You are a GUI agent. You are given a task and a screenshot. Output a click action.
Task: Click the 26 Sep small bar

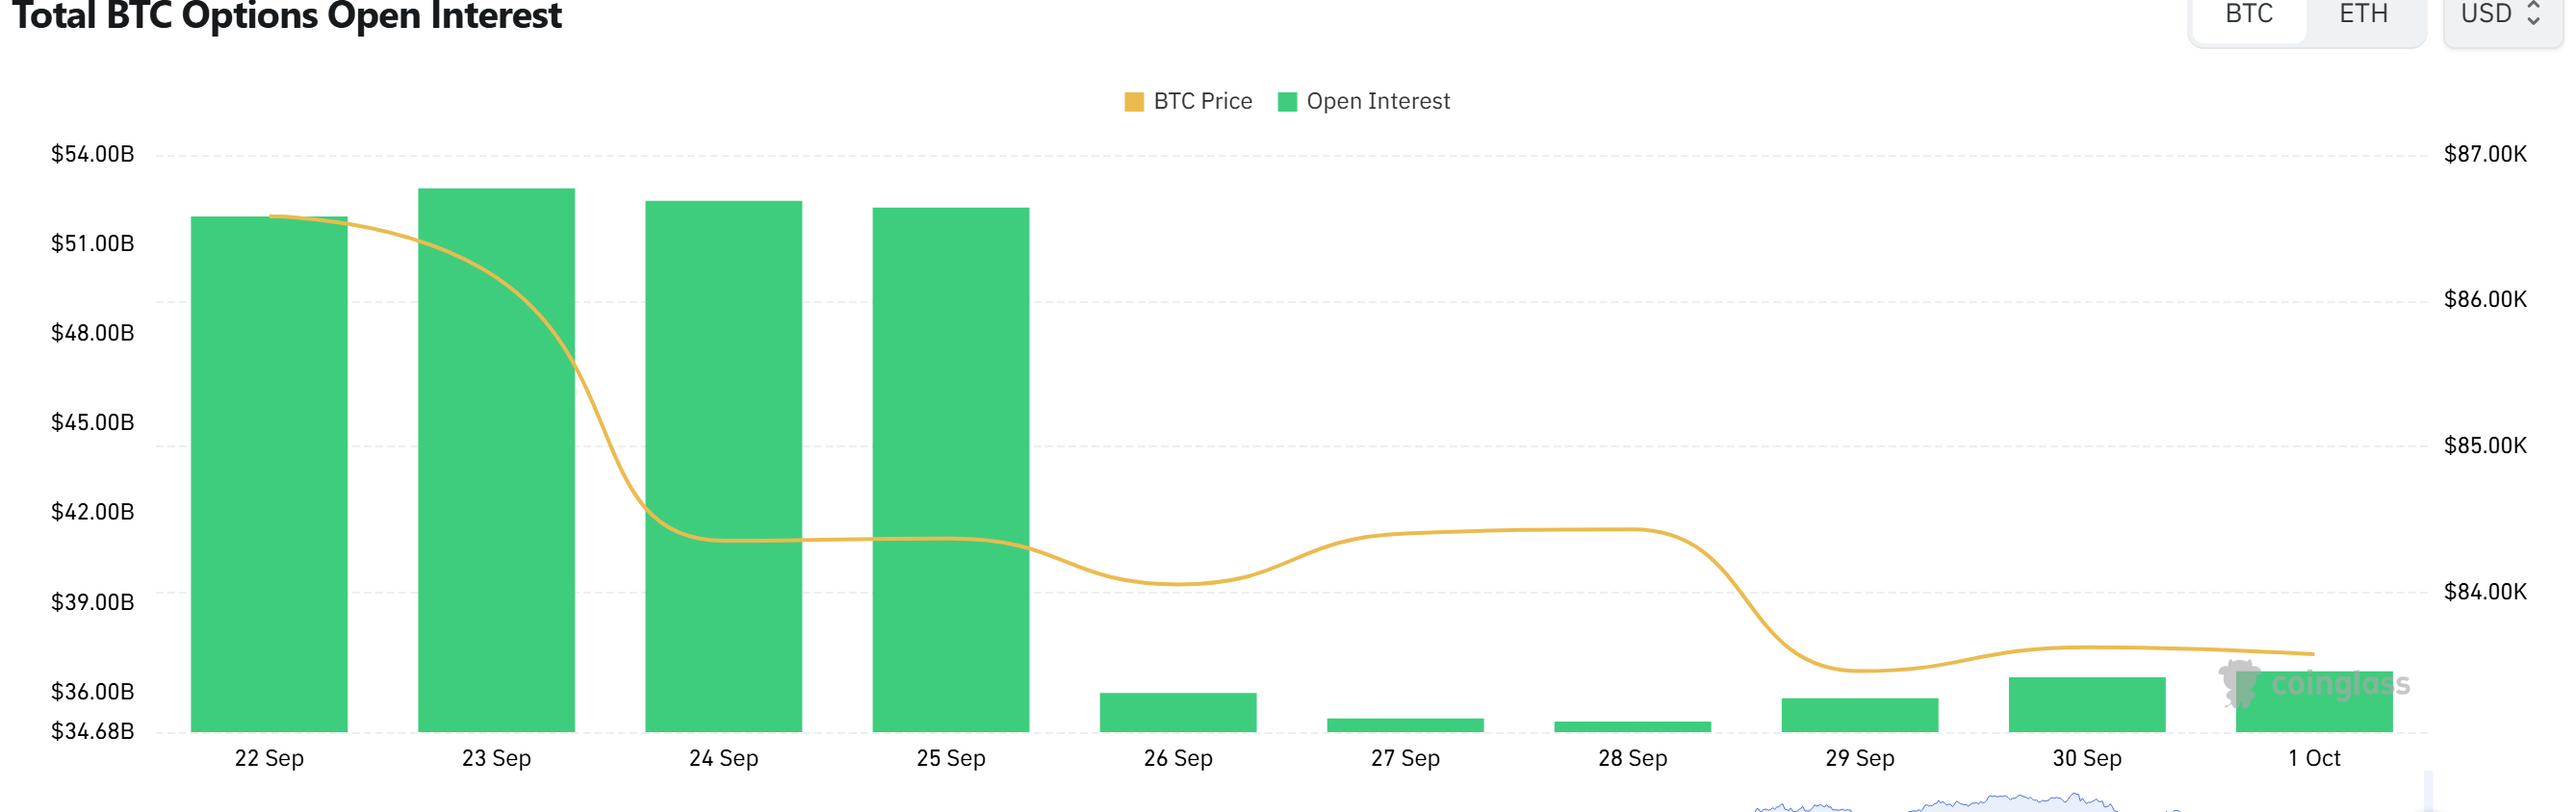coord(1178,712)
